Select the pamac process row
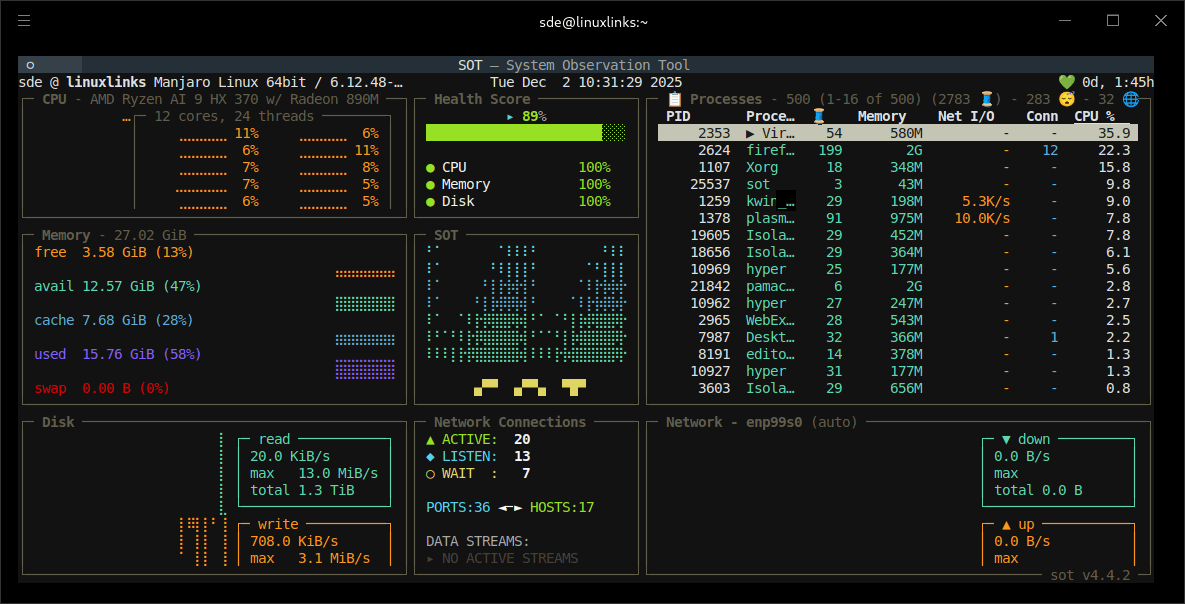 pos(766,286)
